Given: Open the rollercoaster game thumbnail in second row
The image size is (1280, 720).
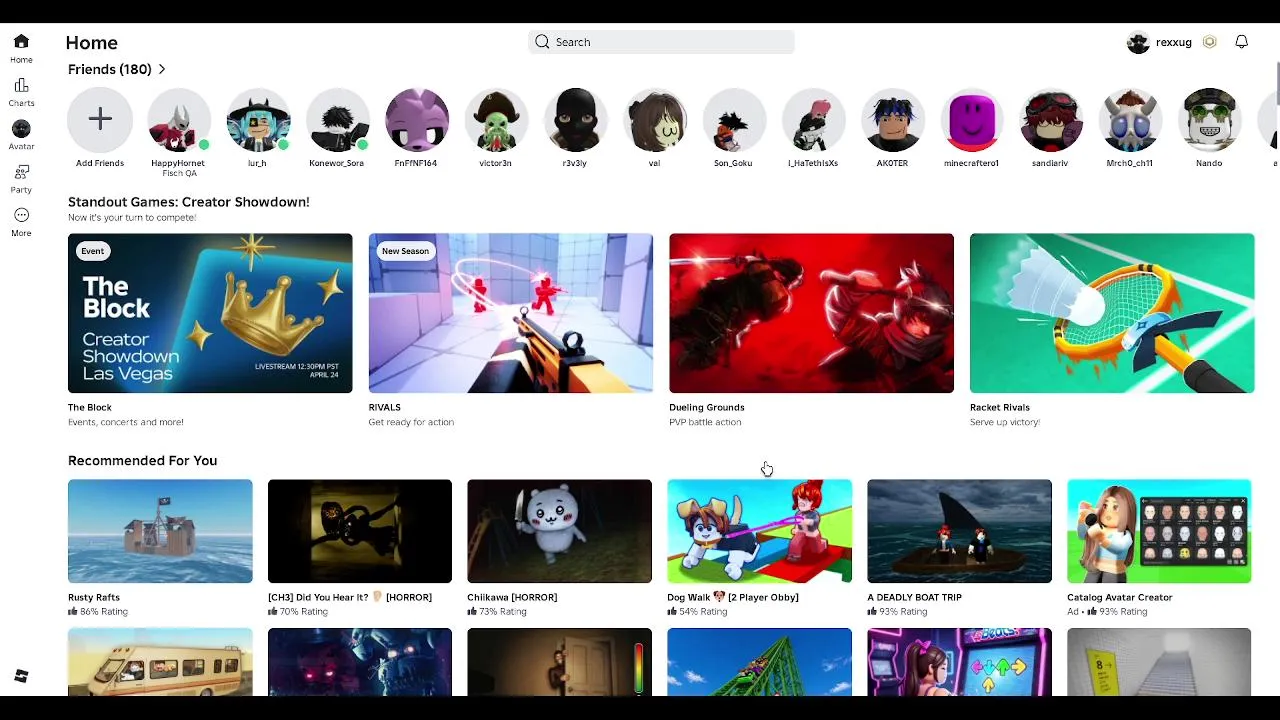Looking at the screenshot, I should (759, 662).
